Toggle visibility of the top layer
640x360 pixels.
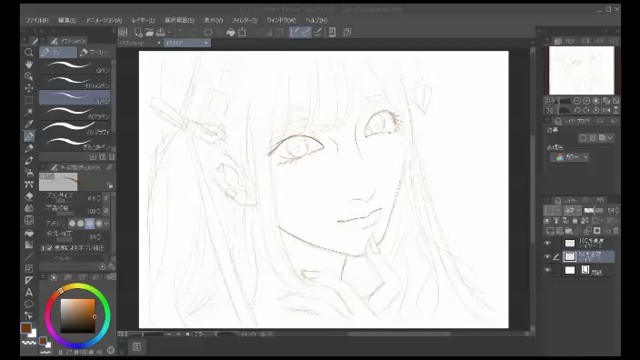tap(547, 243)
